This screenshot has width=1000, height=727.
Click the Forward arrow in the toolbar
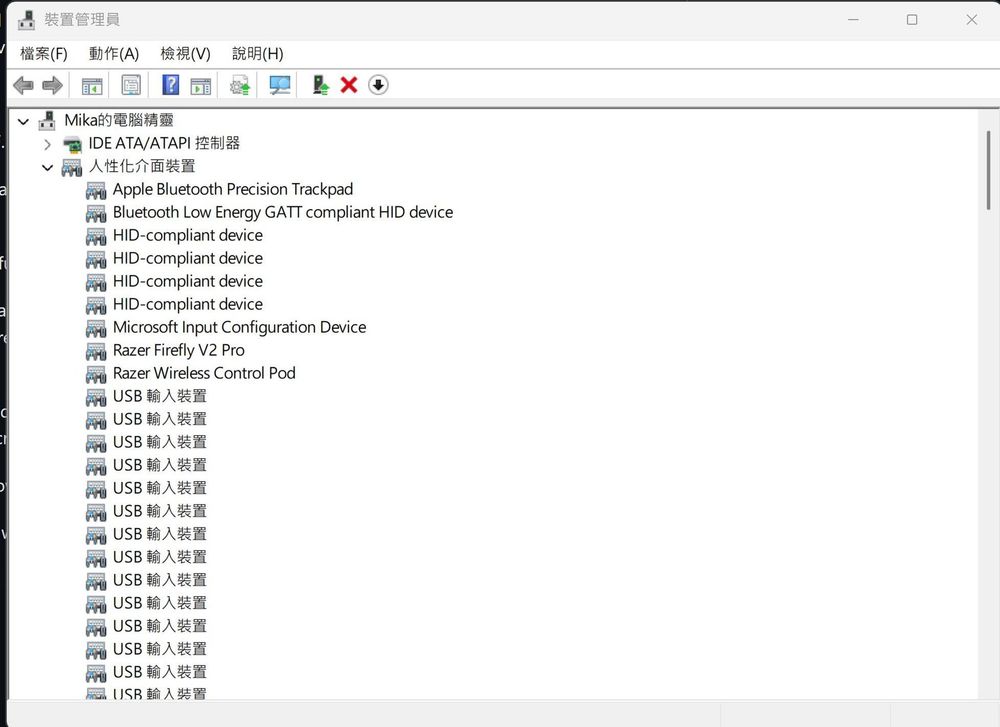pos(53,86)
